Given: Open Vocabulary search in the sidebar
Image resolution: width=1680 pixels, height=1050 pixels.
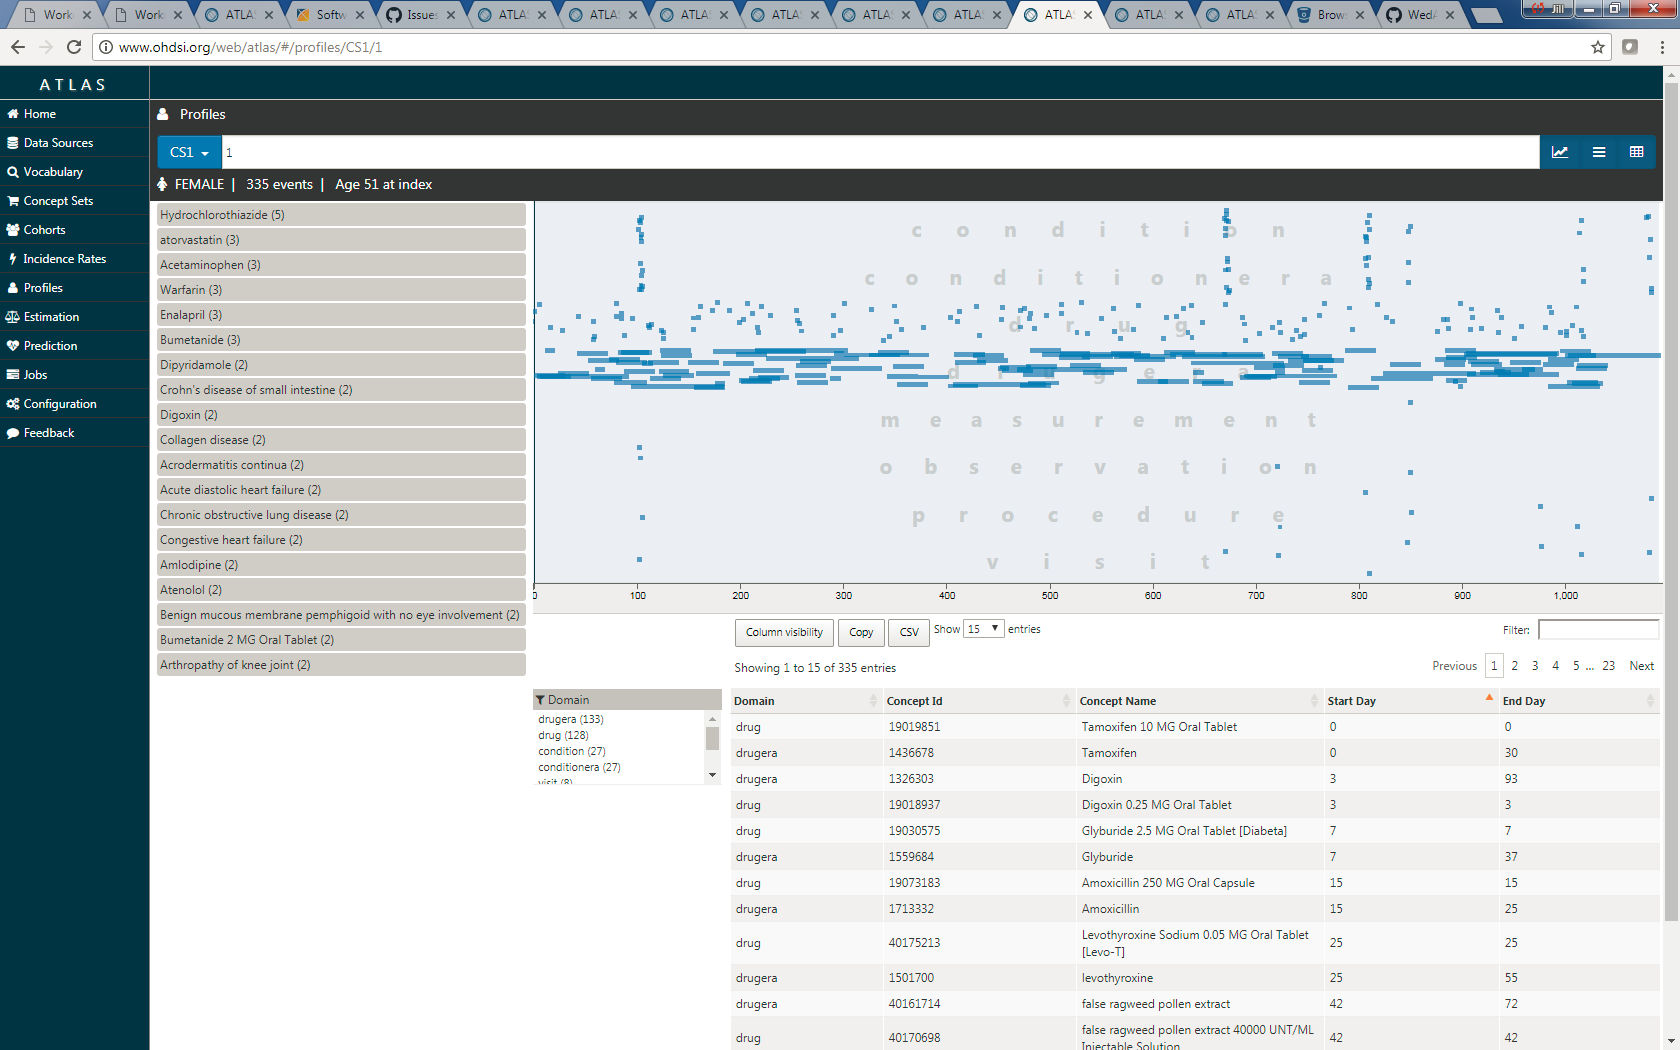Looking at the screenshot, I should click(x=53, y=172).
